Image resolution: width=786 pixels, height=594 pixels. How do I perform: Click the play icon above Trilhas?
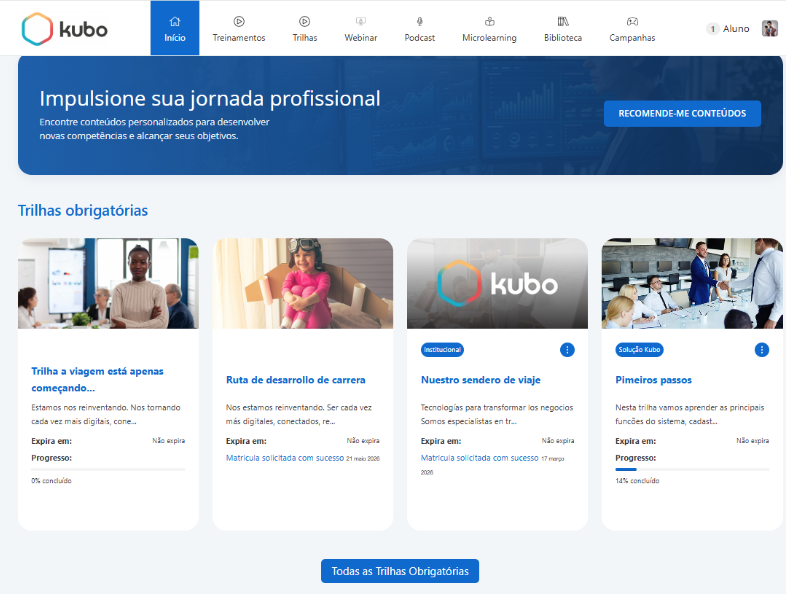point(304,22)
